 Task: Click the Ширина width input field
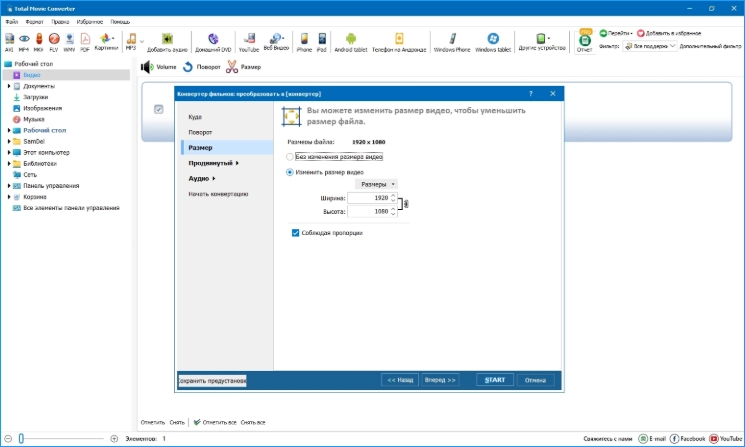click(372, 198)
